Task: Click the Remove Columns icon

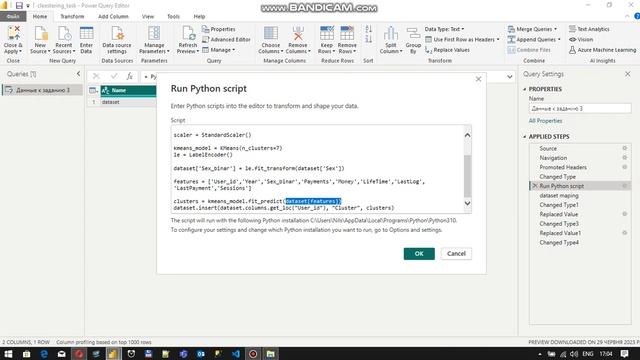Action: coord(298,39)
